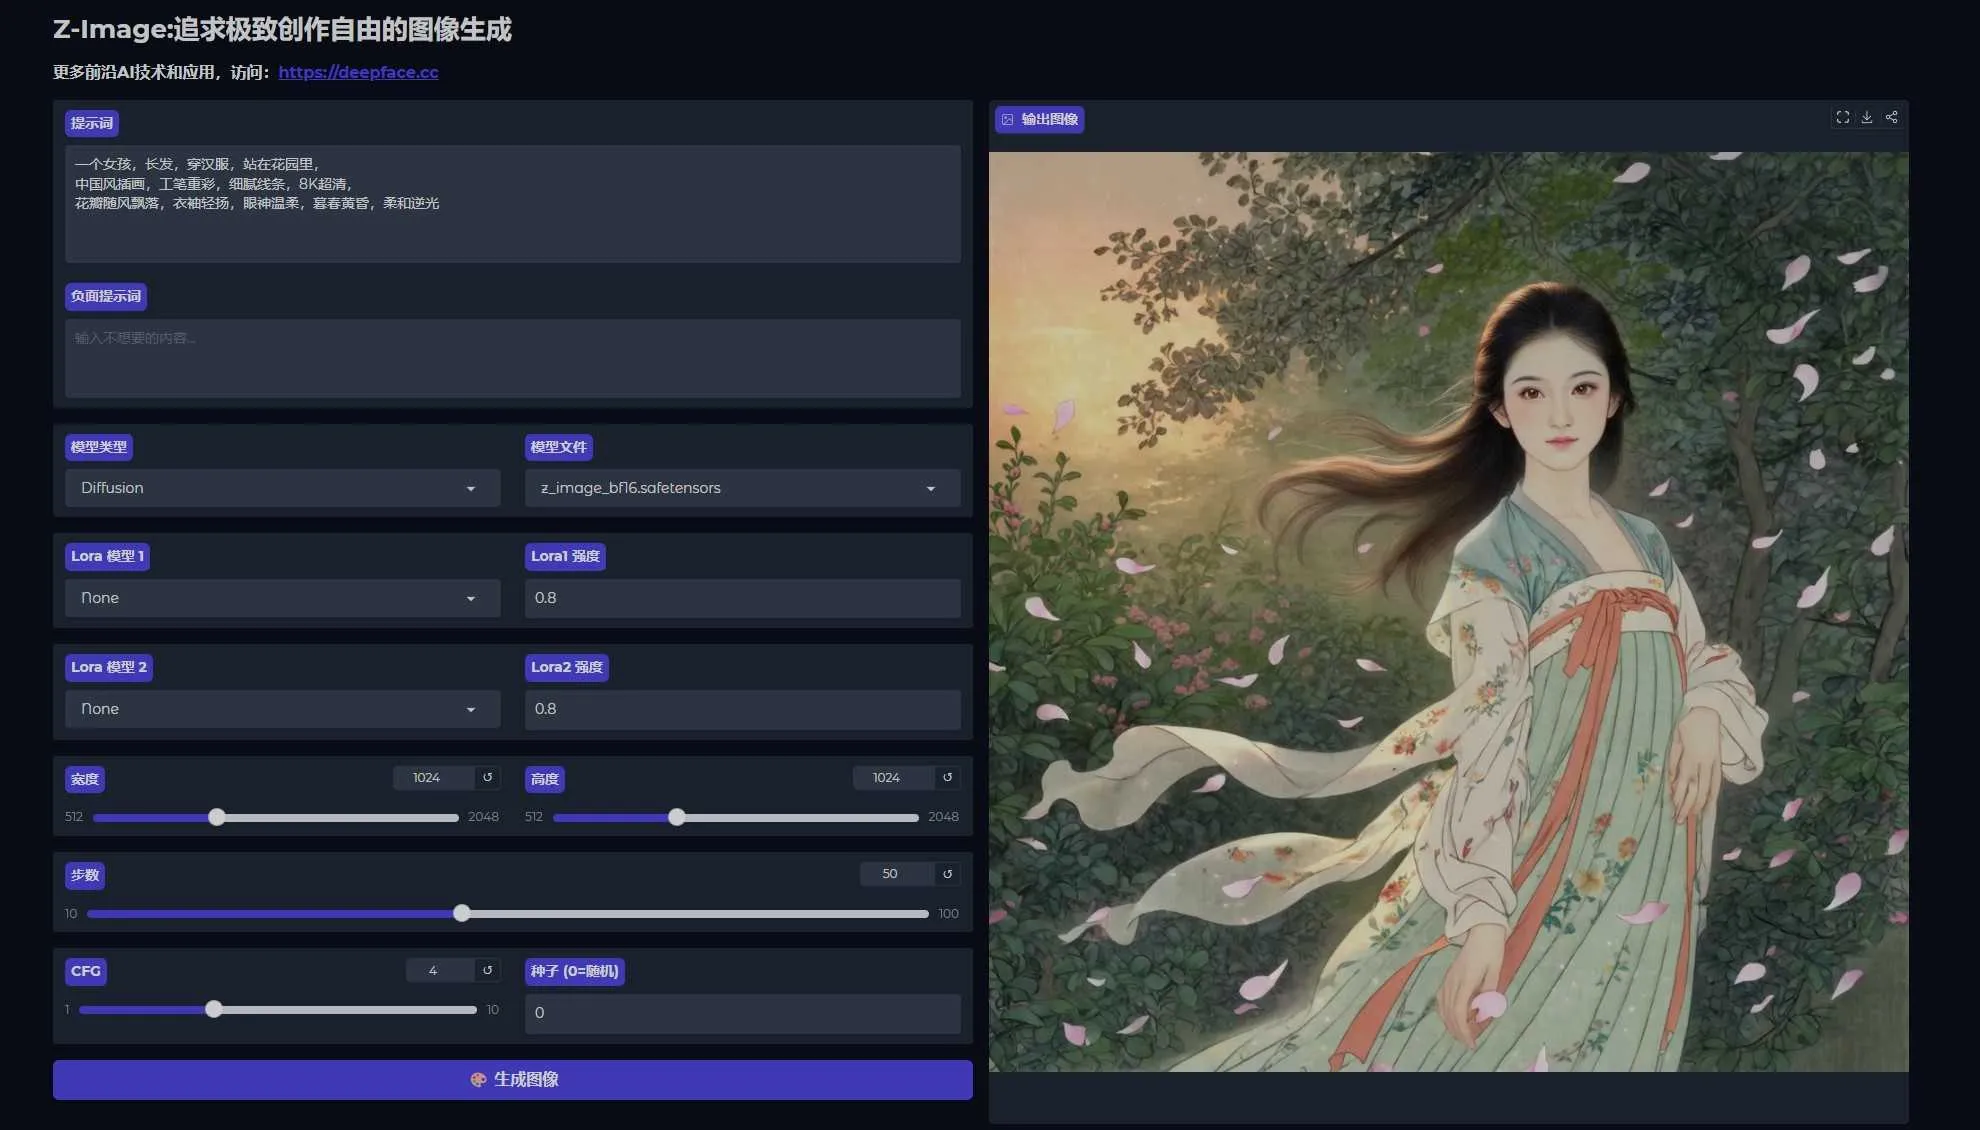The width and height of the screenshot is (1980, 1130).
Task: Click inside the 负面提示词 negative prompt field
Action: (512, 358)
